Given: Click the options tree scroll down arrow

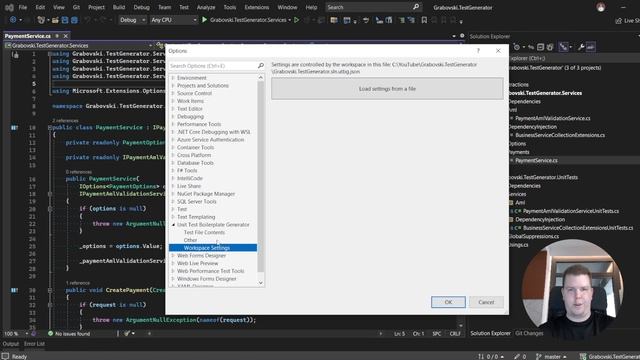Looking at the screenshot, I should 261,283.
